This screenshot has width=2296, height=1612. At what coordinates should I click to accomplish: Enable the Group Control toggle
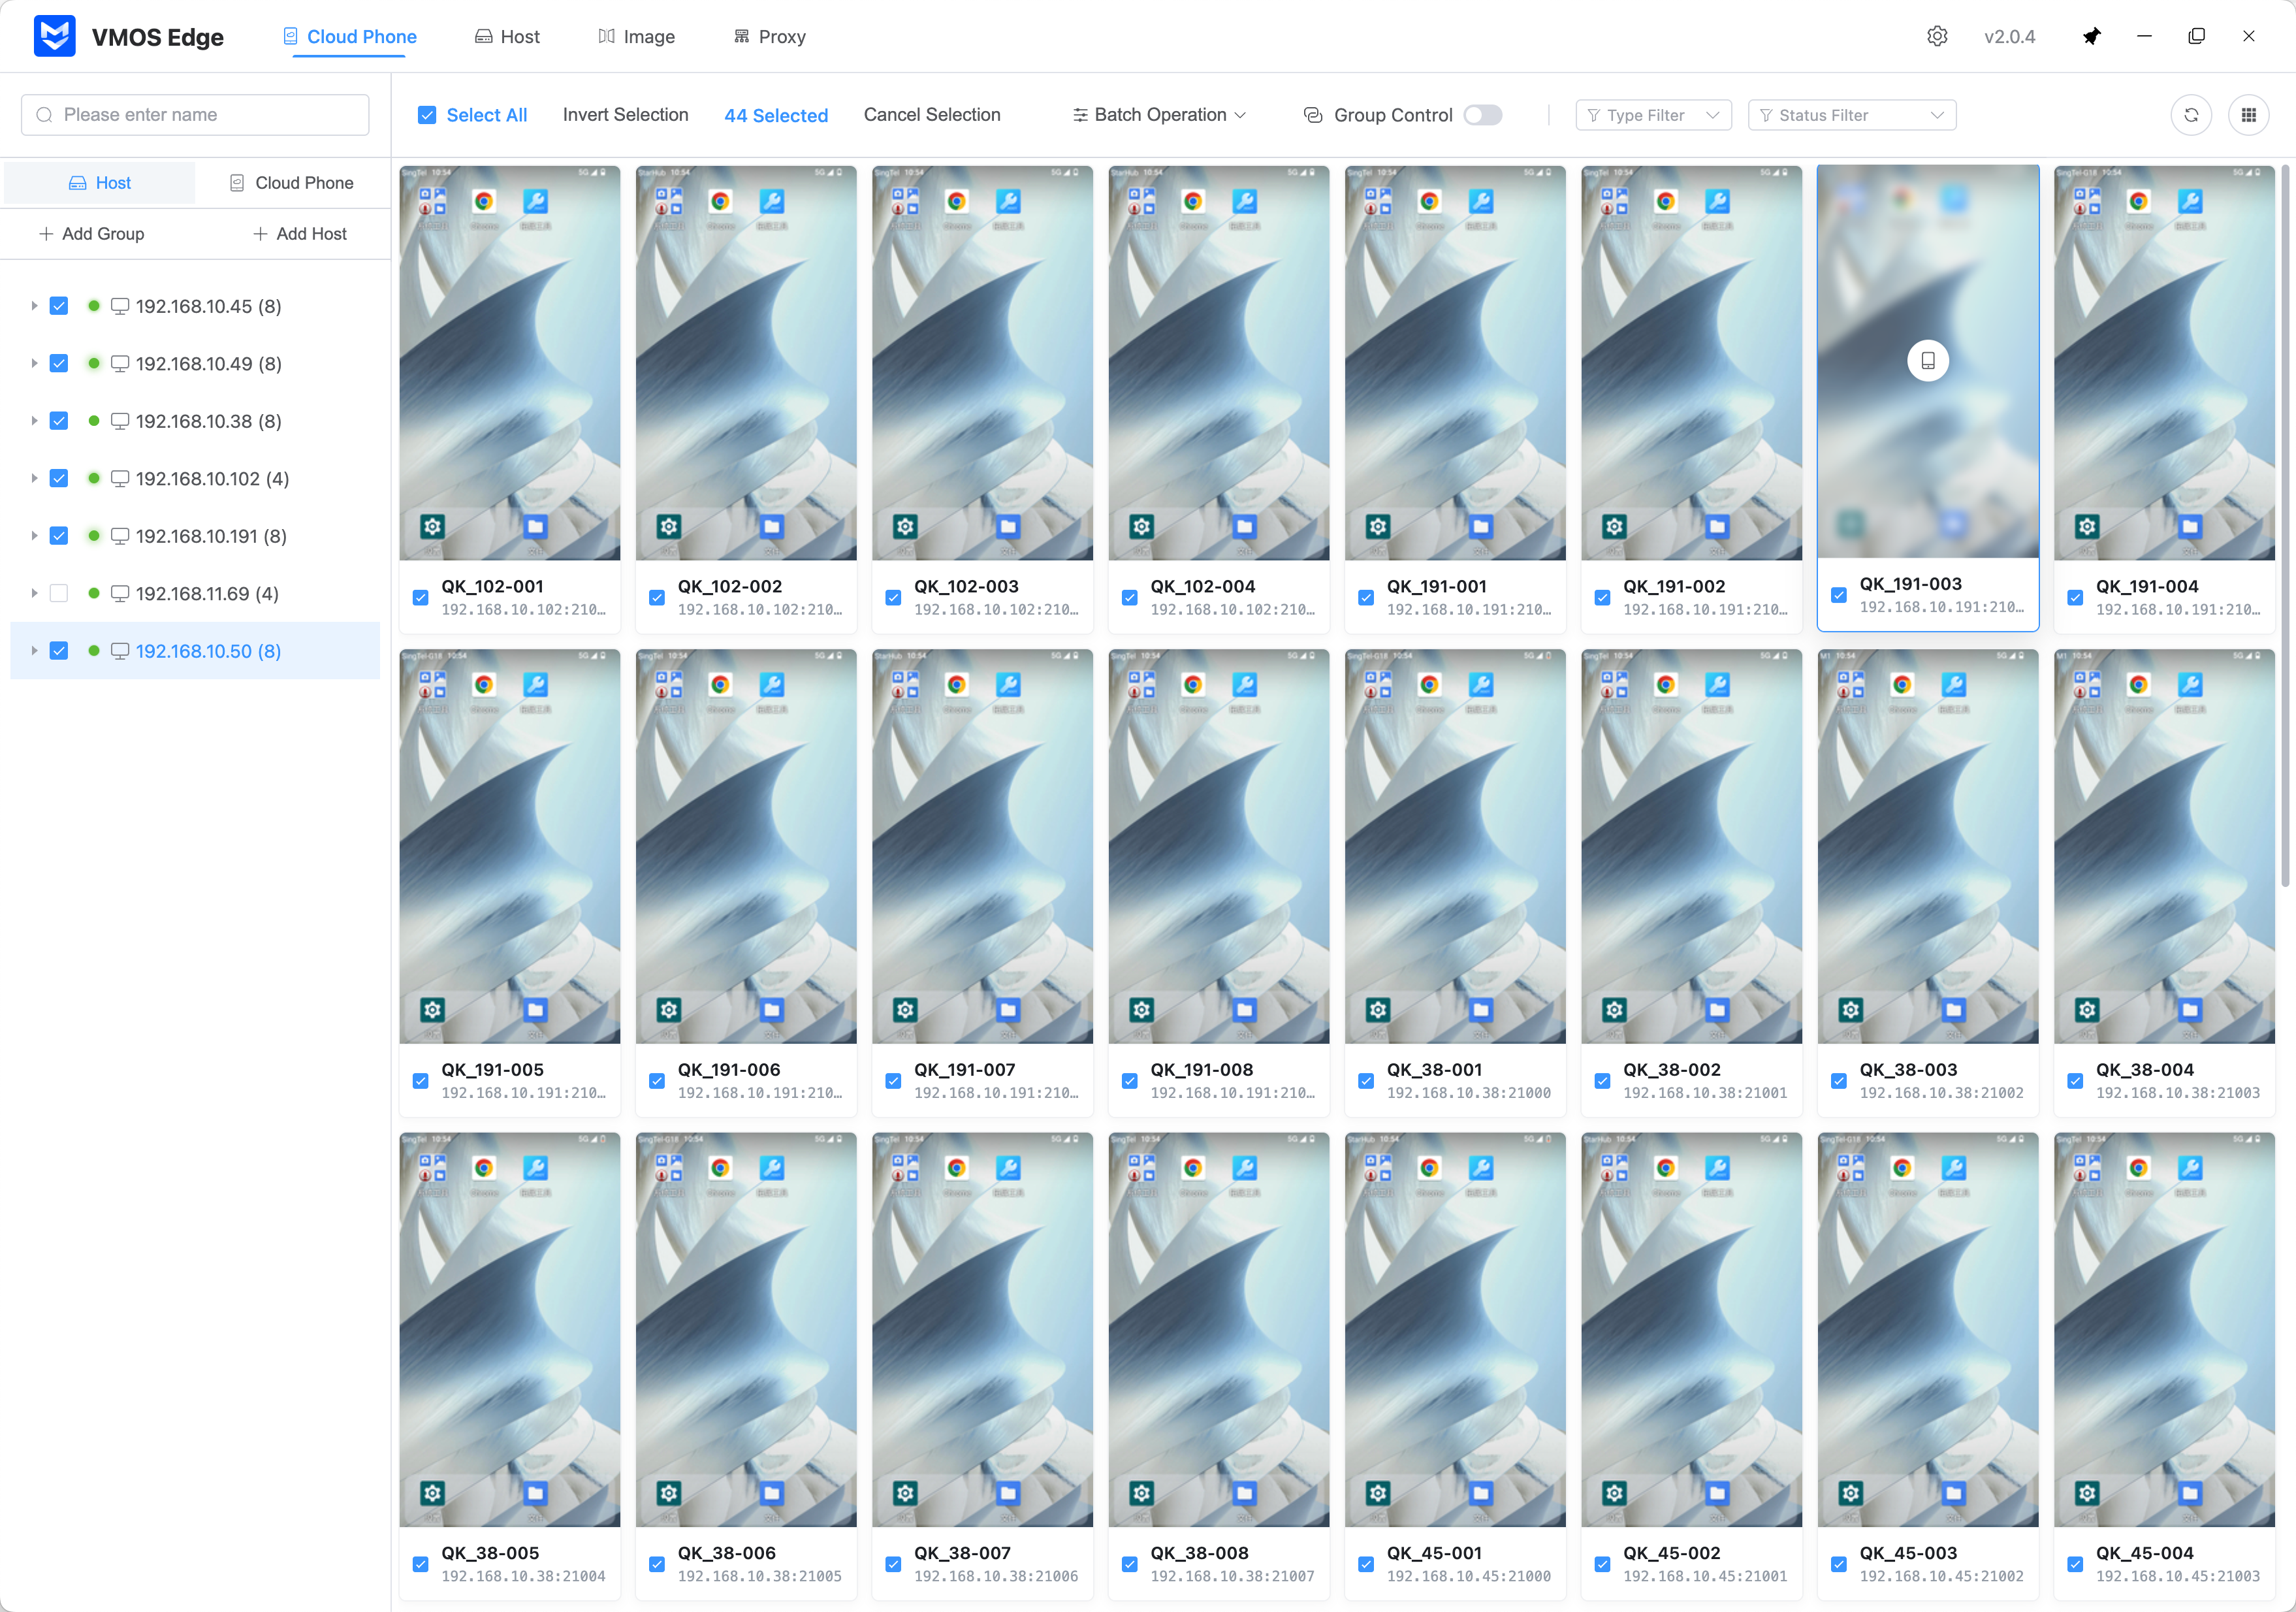(x=1483, y=114)
